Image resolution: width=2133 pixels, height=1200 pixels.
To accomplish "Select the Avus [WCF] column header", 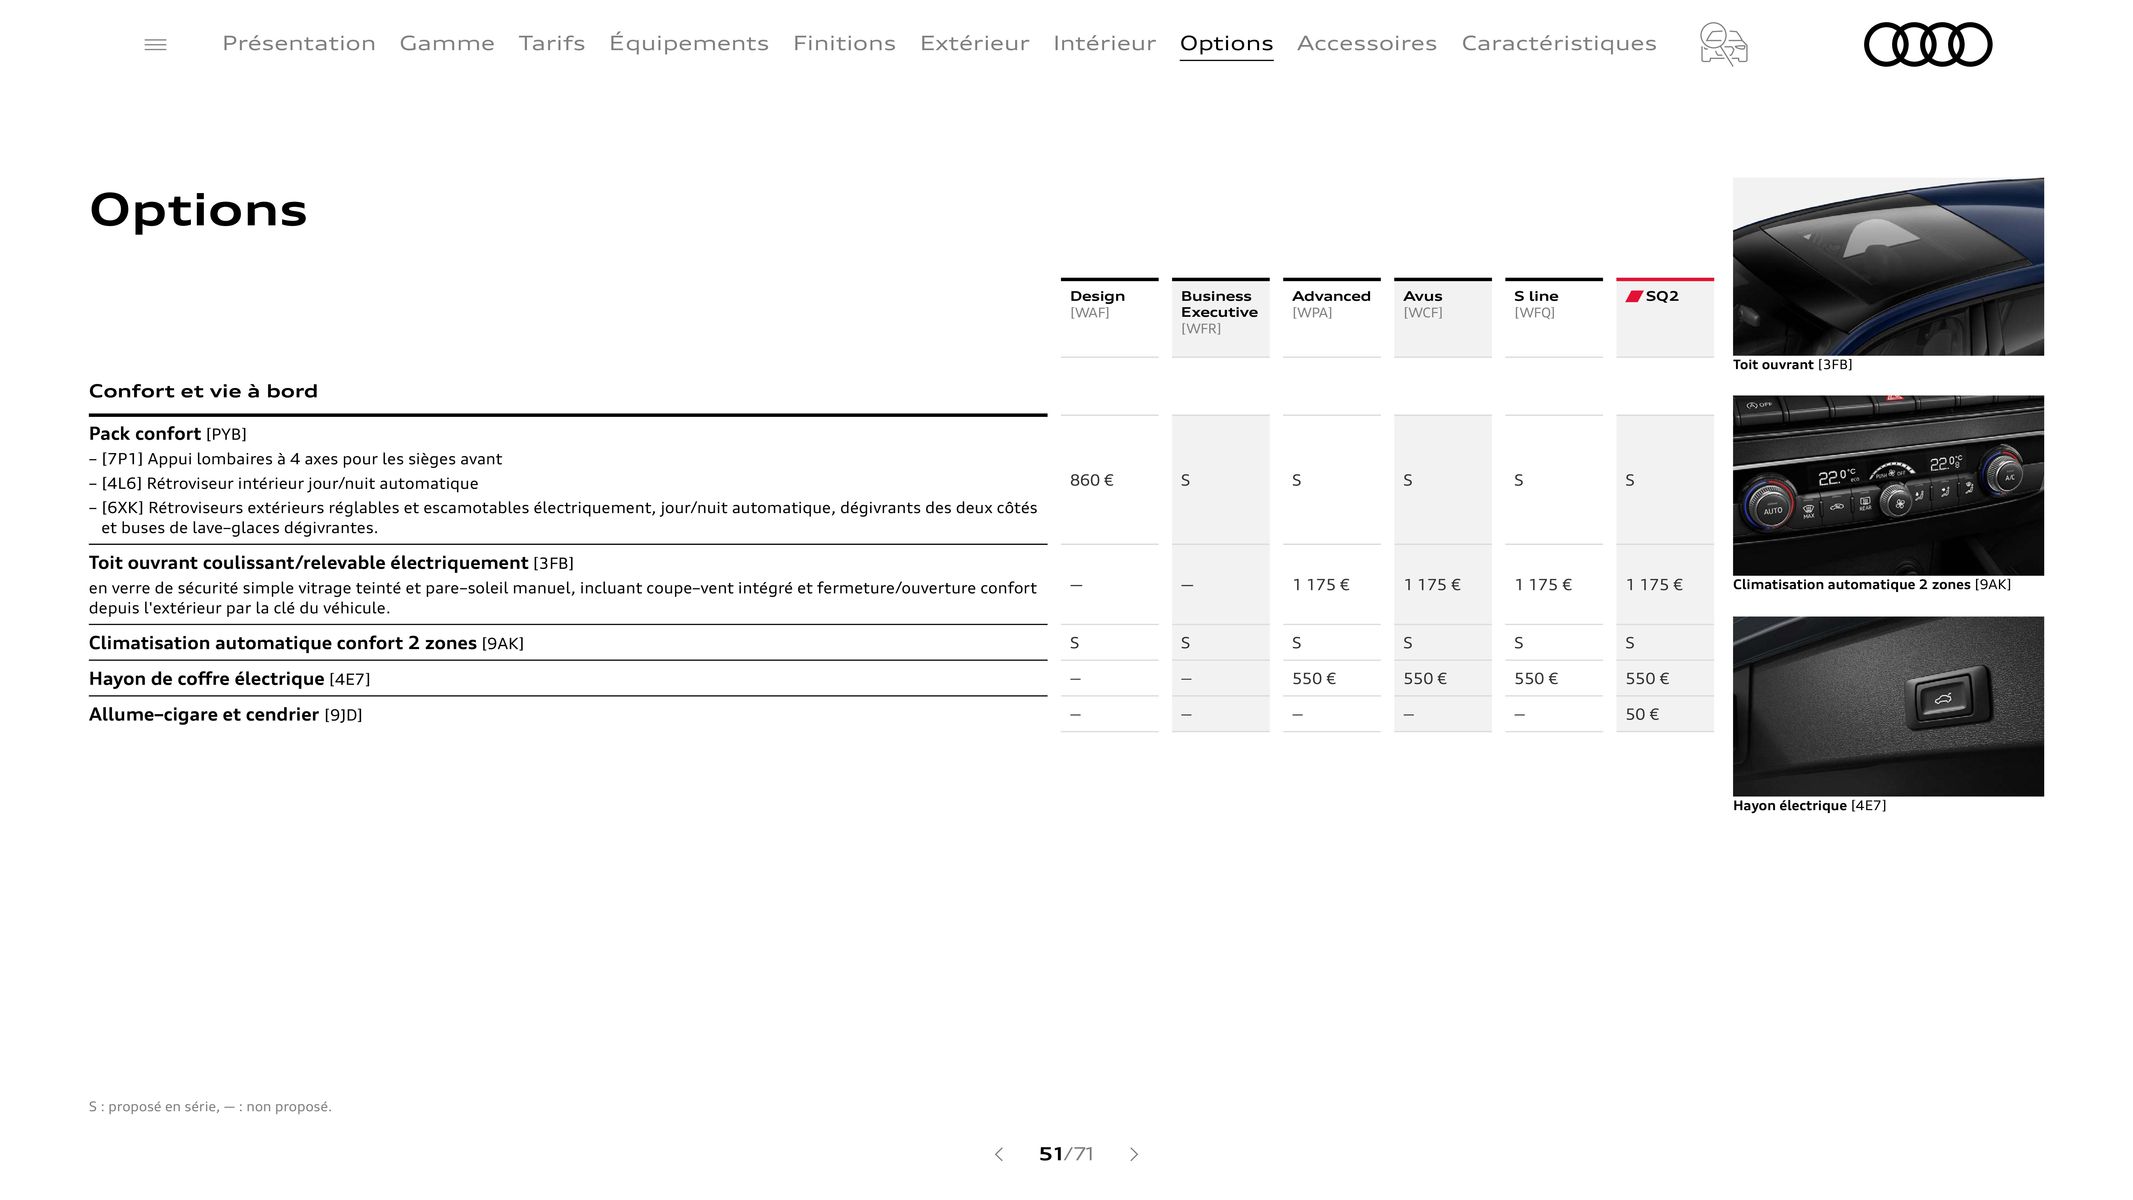I will [1442, 317].
